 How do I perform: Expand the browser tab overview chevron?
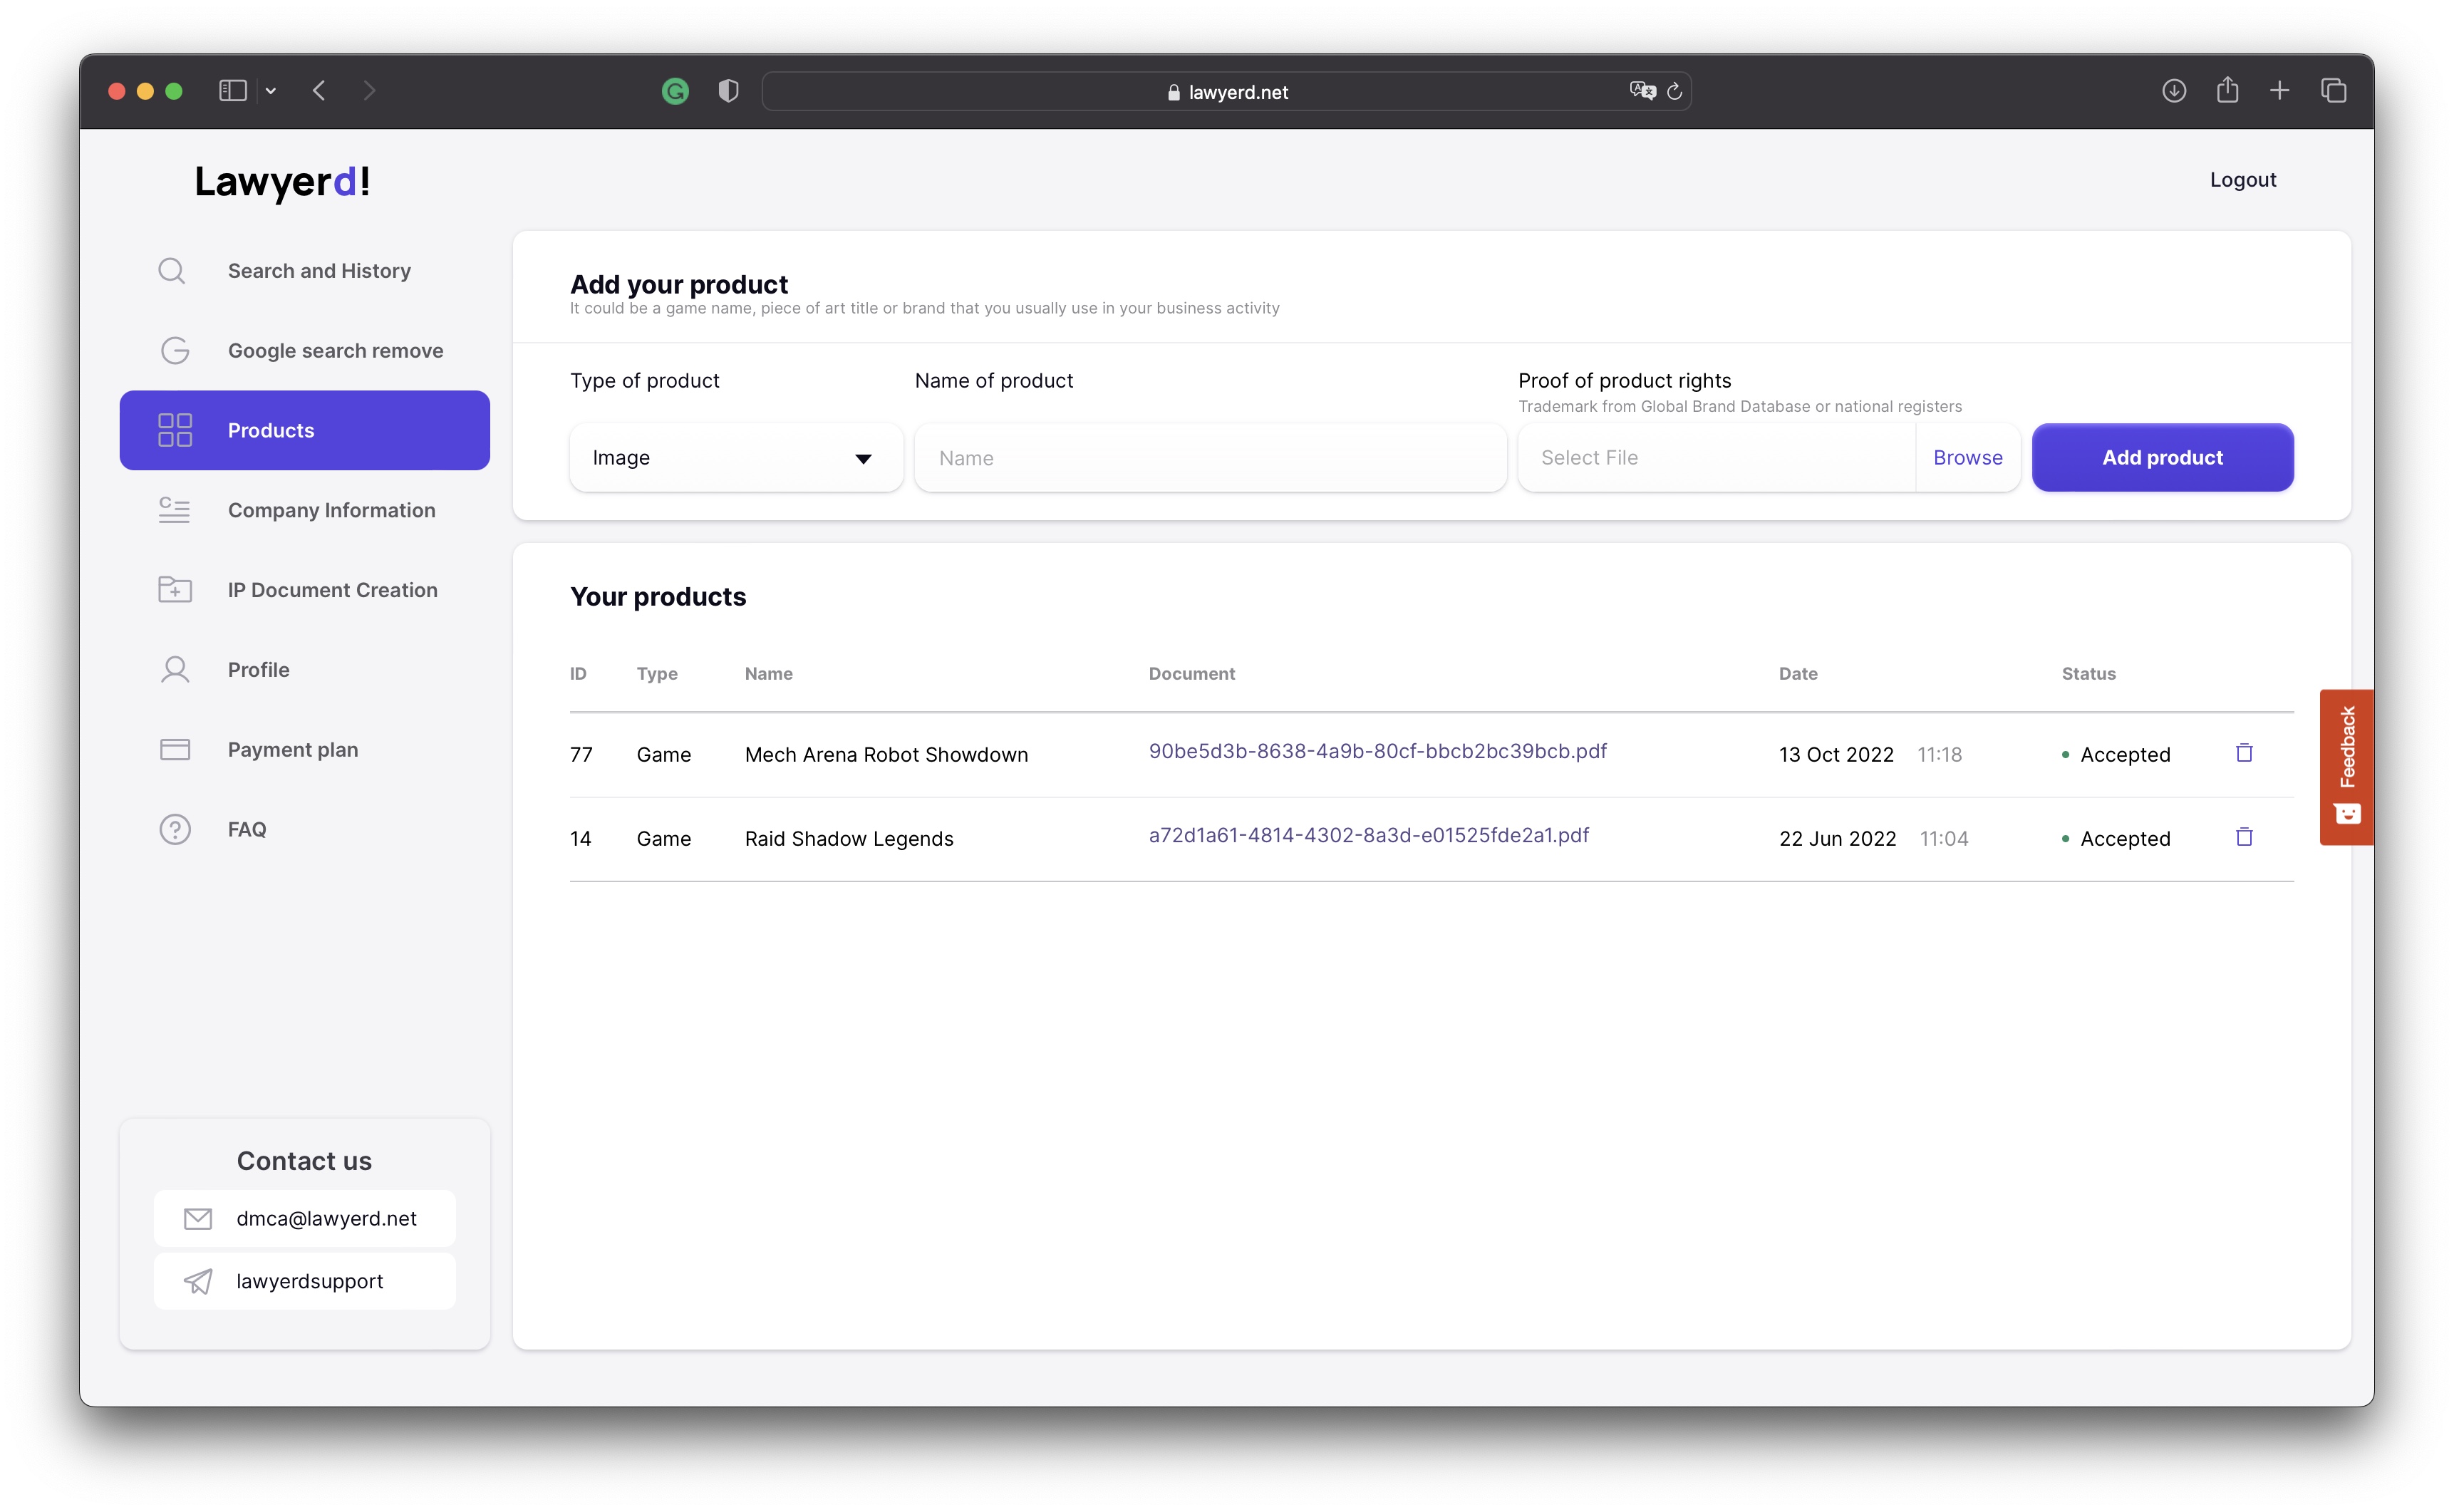[x=270, y=90]
